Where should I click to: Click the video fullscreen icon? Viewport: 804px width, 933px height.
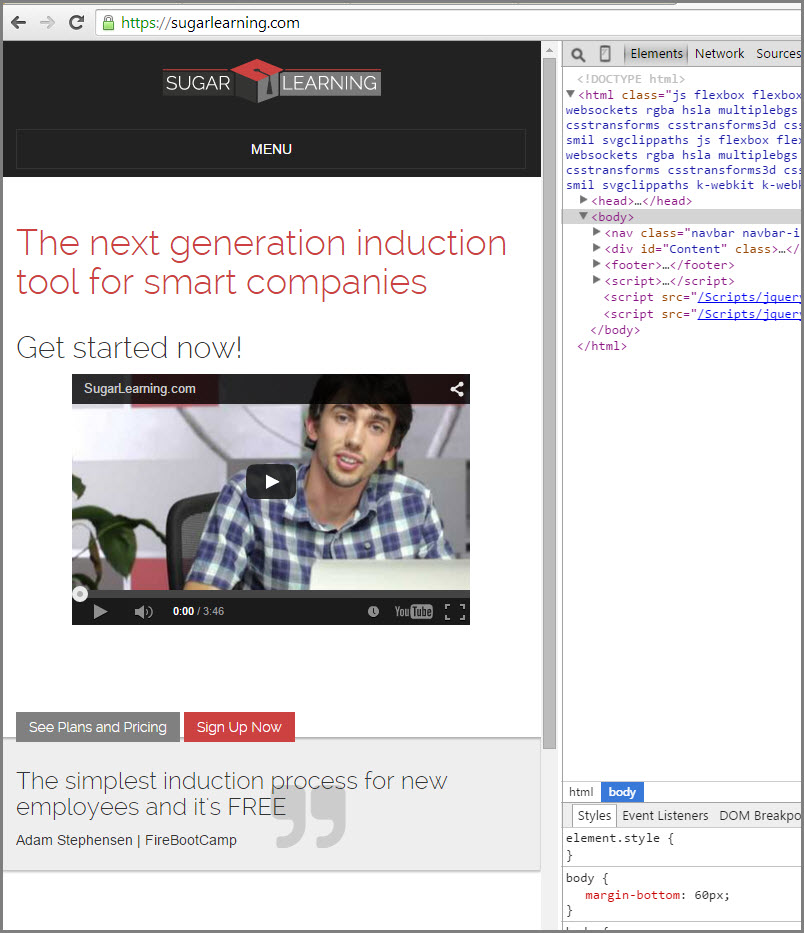point(455,611)
